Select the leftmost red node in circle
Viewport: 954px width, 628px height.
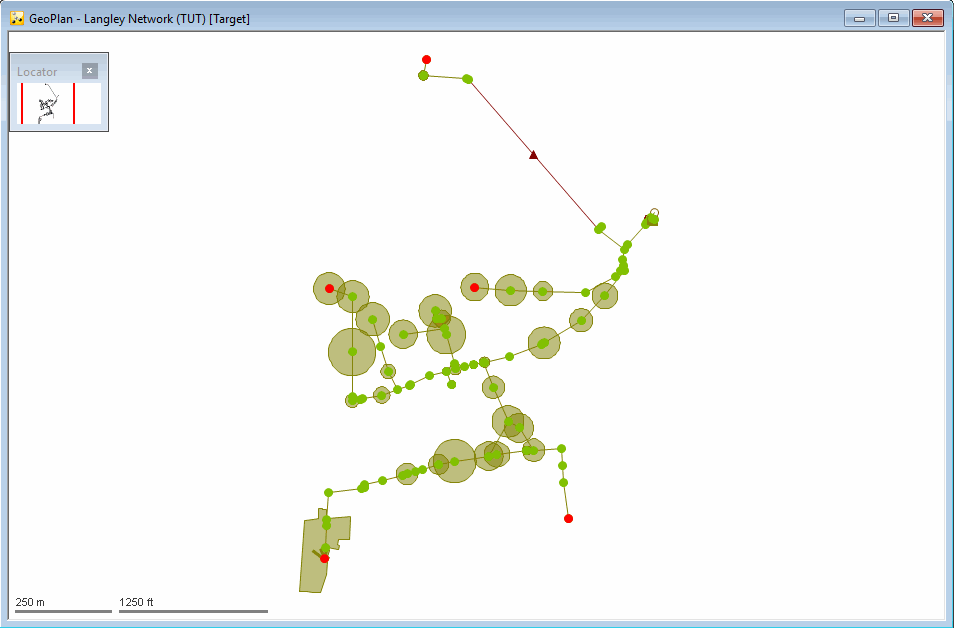click(x=329, y=288)
